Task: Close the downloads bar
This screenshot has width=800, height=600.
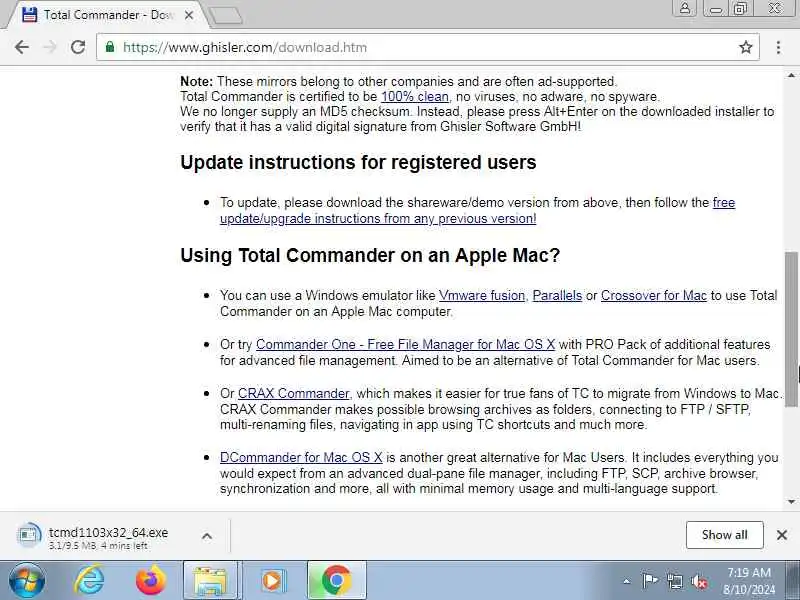Action: (782, 535)
